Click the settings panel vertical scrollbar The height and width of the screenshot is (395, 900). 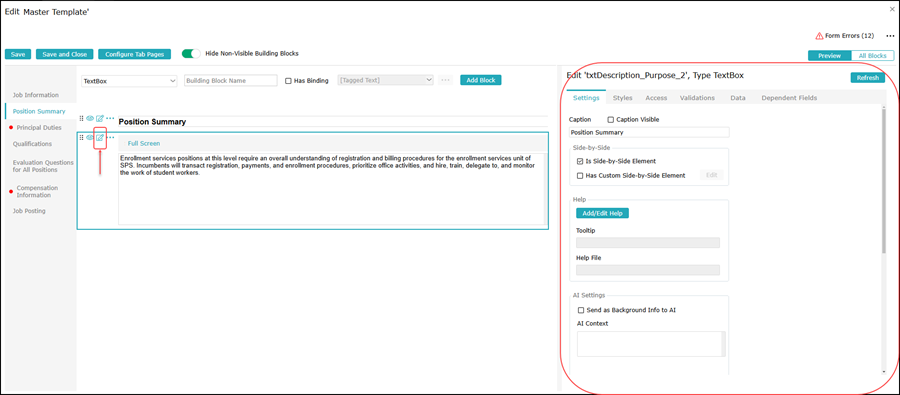point(883,180)
